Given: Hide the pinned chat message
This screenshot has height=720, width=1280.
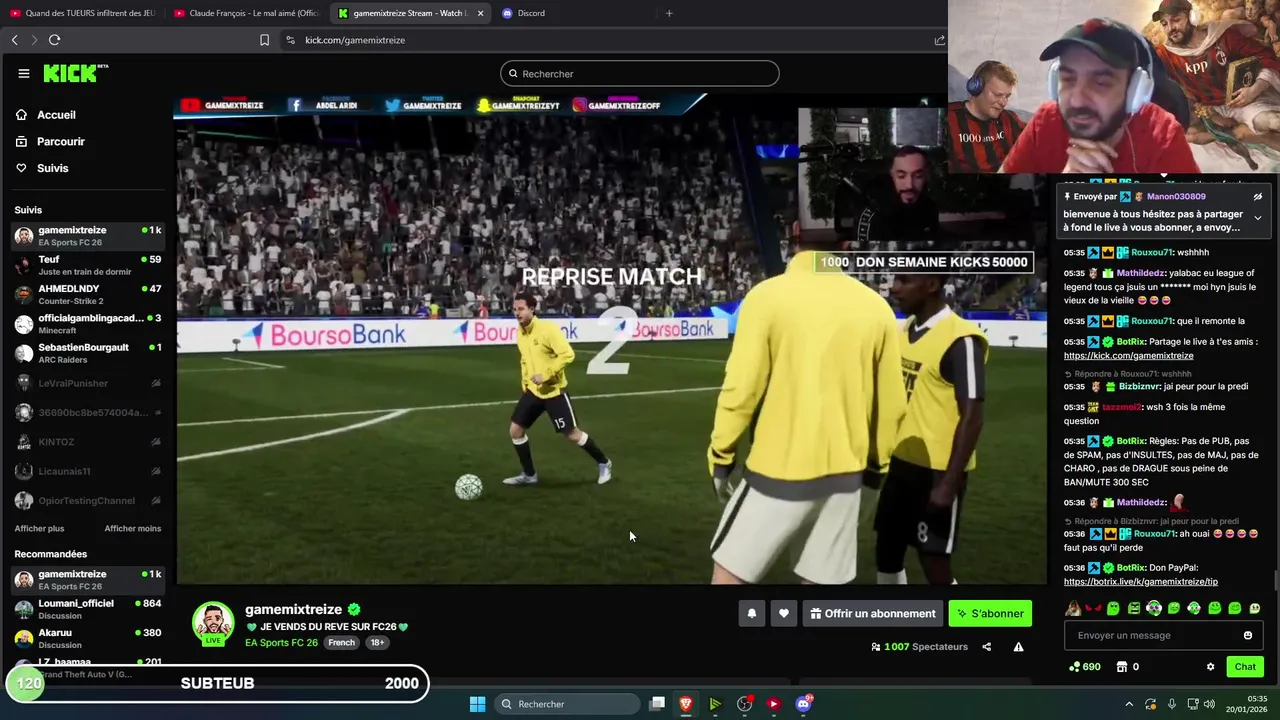Looking at the screenshot, I should [x=1257, y=197].
